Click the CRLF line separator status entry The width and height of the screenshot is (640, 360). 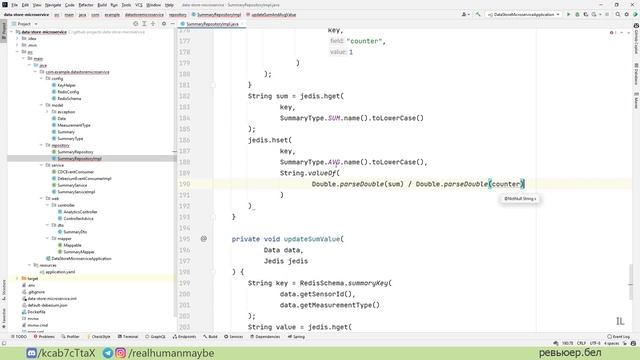click(581, 343)
